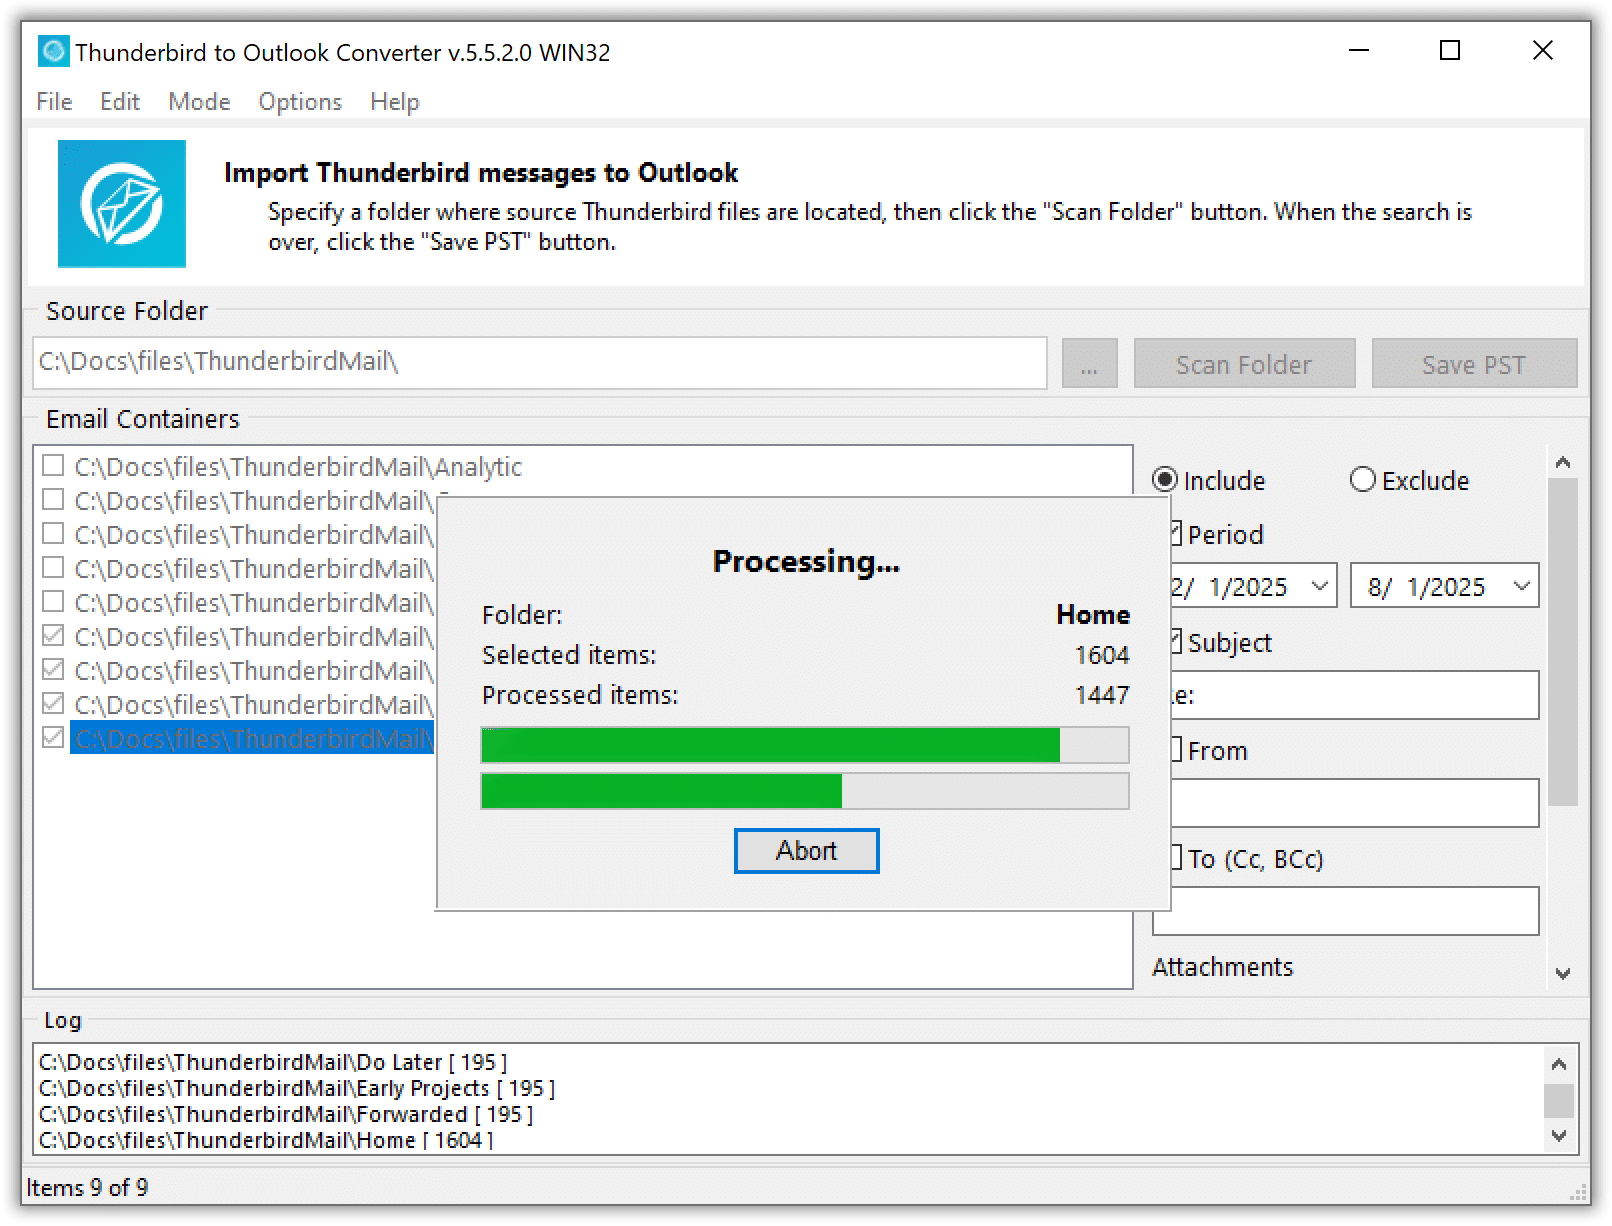This screenshot has width=1612, height=1226.
Task: Click the browse folder ellipsis button
Action: [1089, 364]
